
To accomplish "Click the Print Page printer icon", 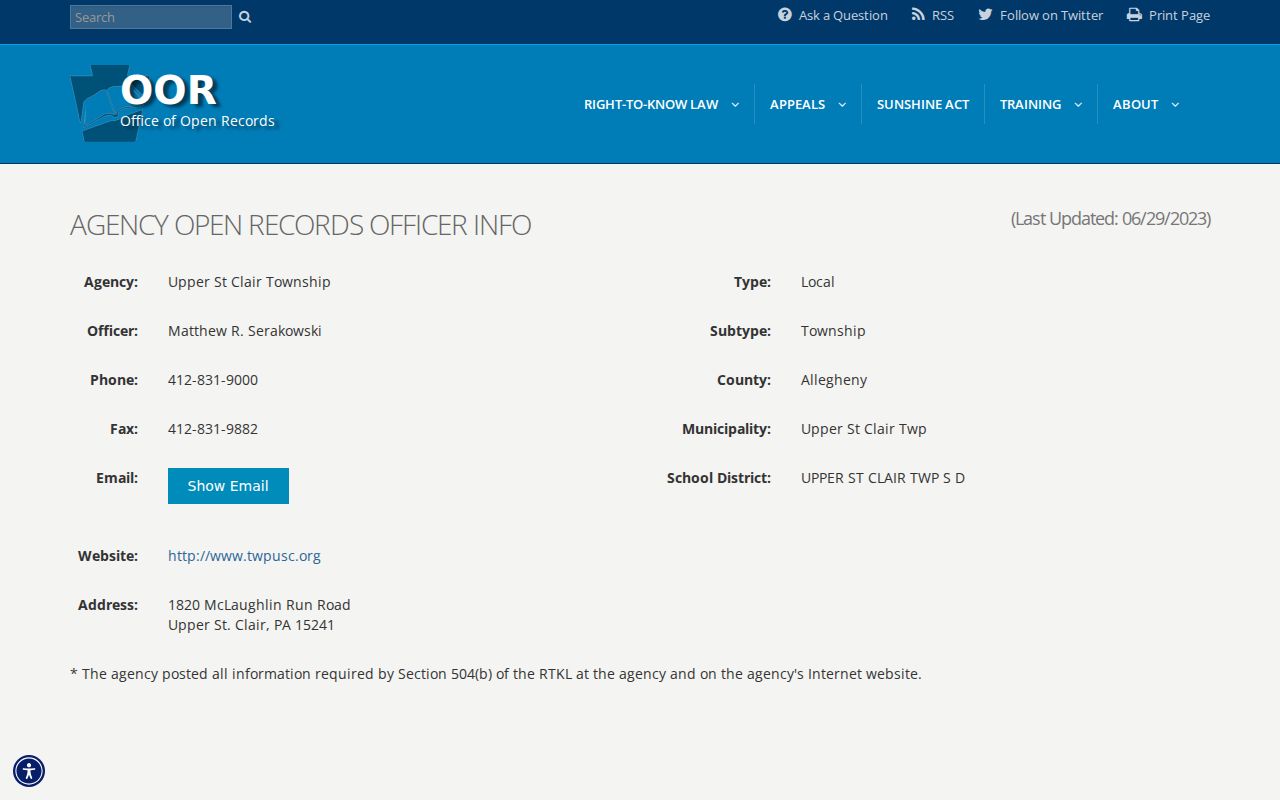I will [x=1134, y=15].
